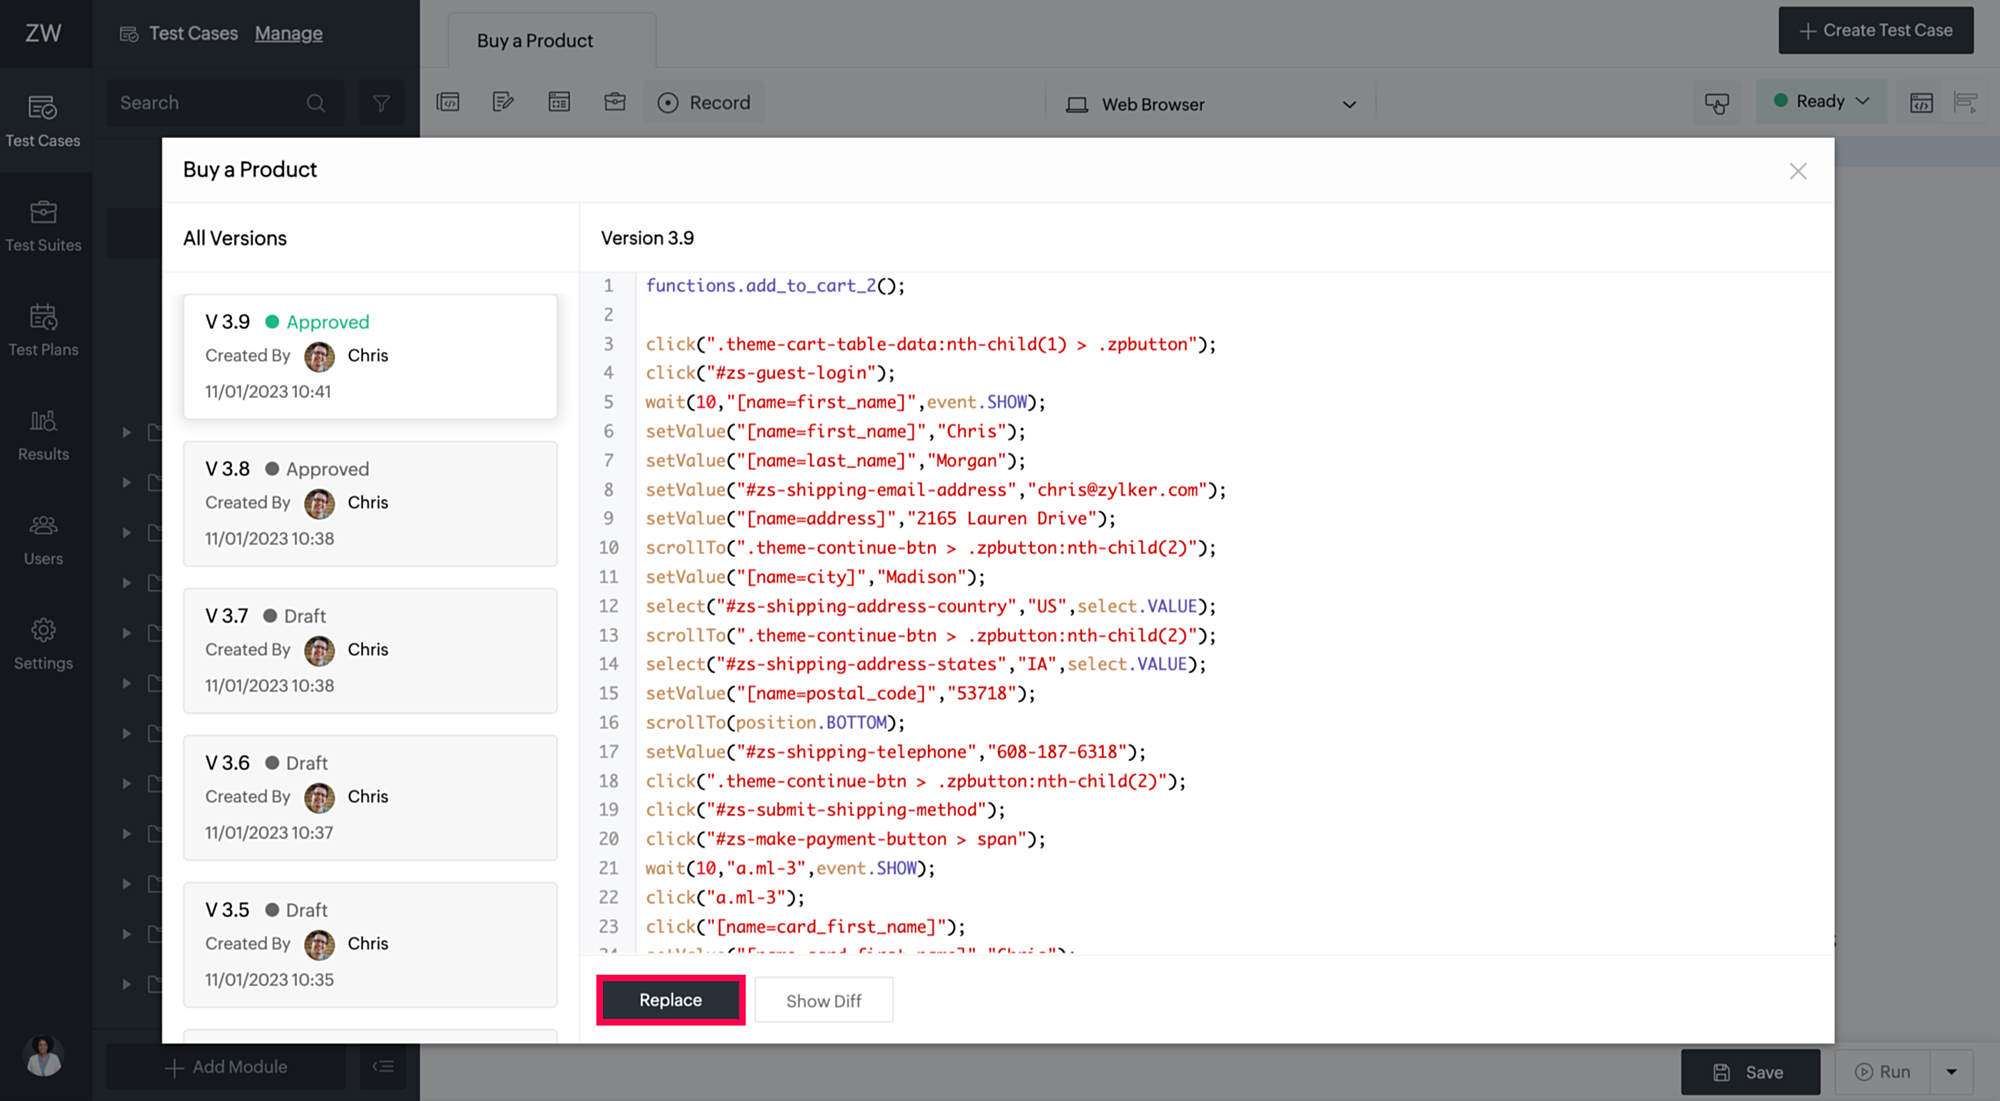
Task: Click the data table toolbar icon
Action: pyautogui.click(x=559, y=102)
